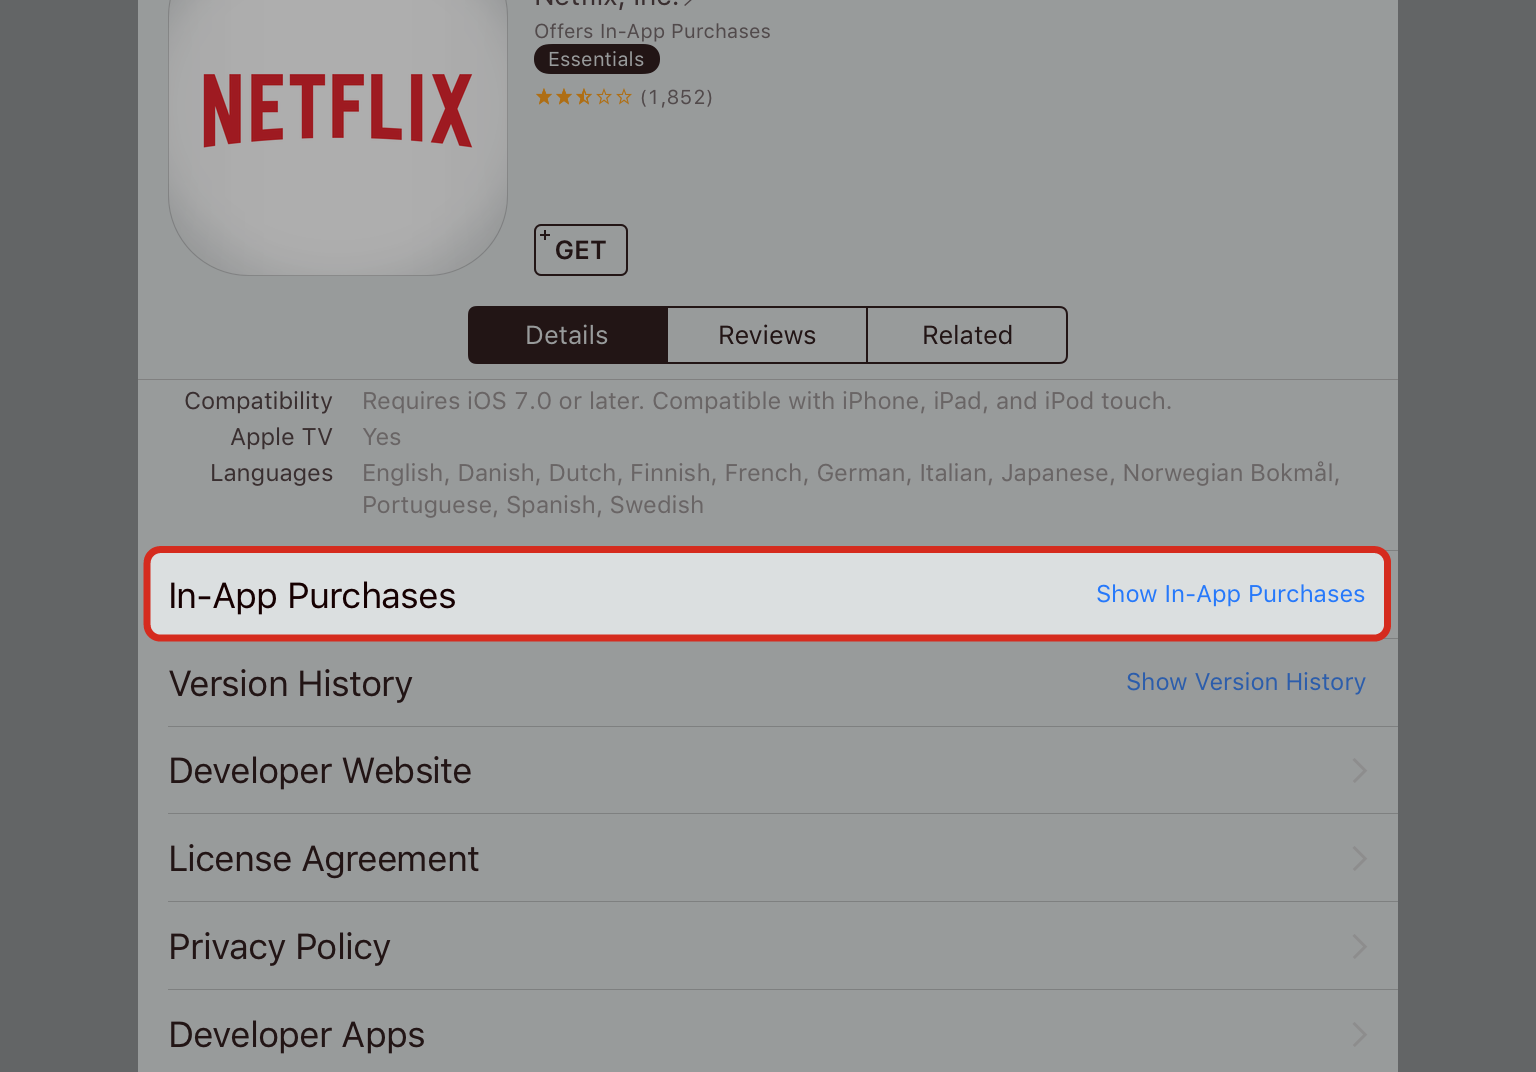Screen dimensions: 1536x1072
Task: Open the License Agreement label
Action: [324, 859]
